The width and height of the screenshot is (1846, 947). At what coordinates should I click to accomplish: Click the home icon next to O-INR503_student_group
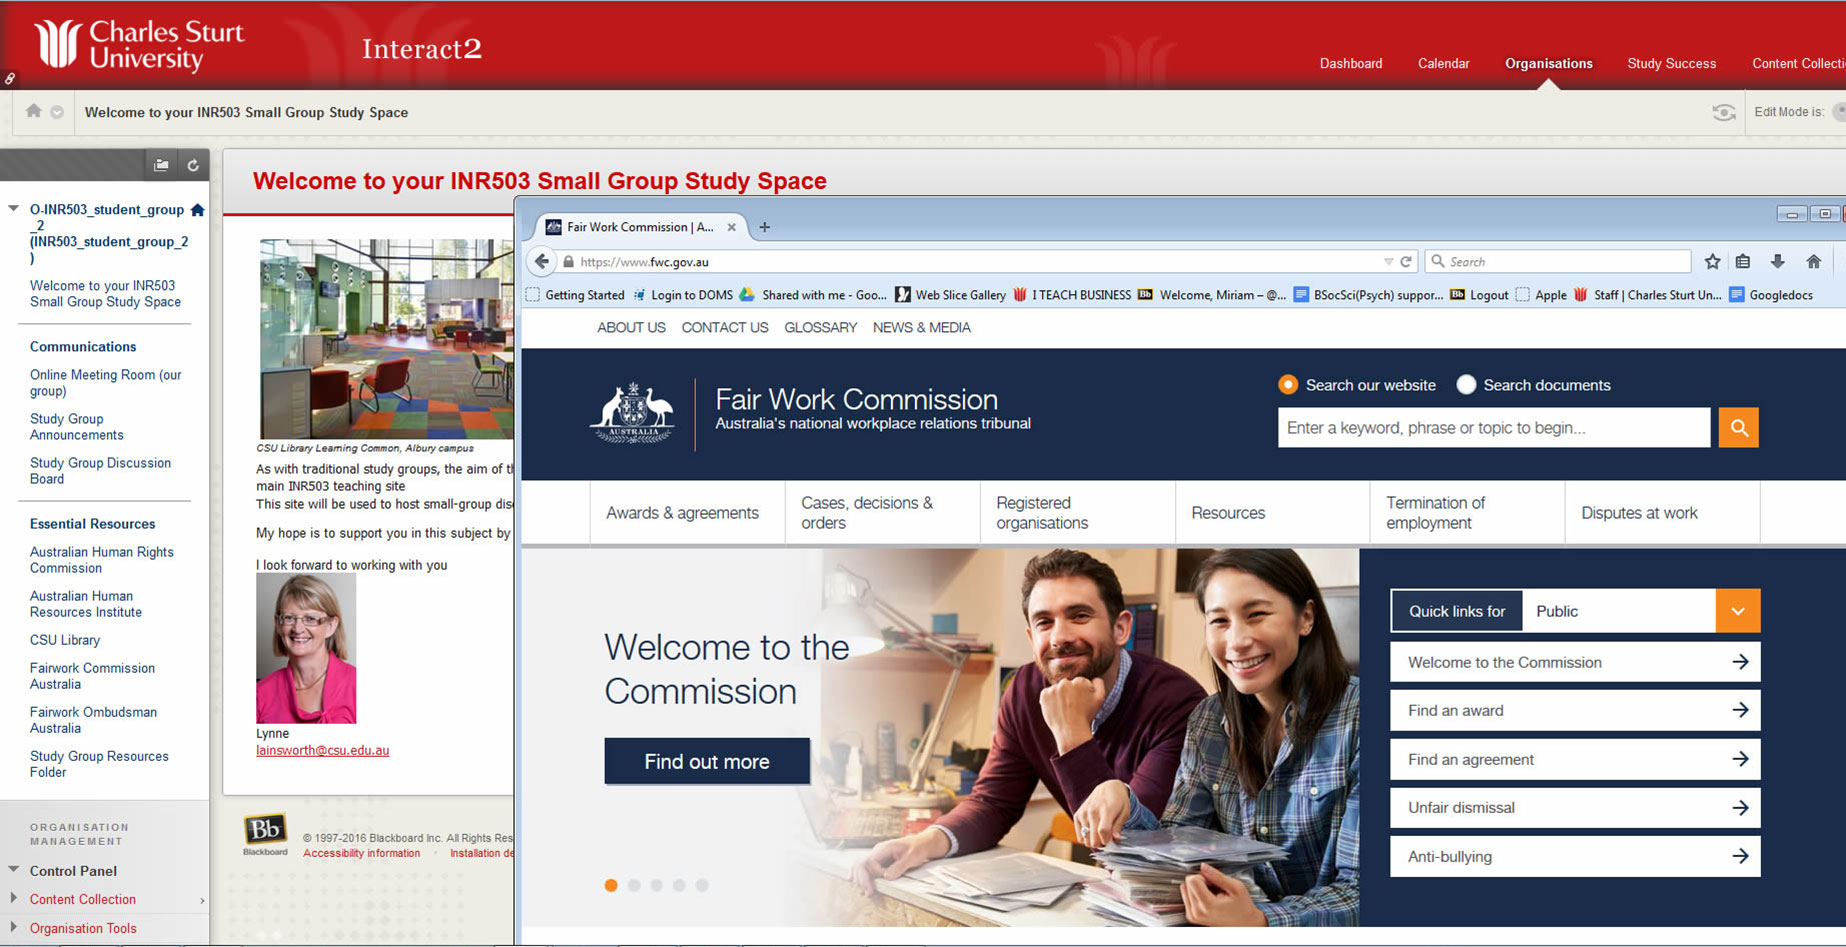click(197, 210)
